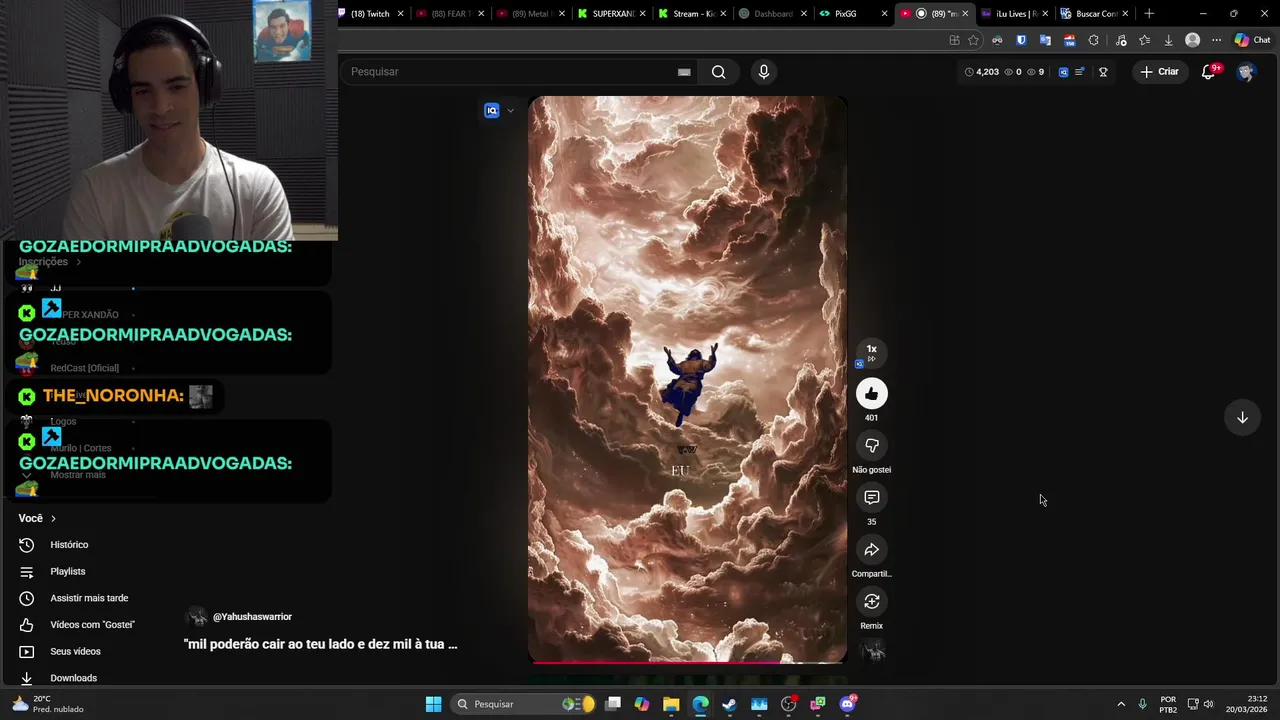Click the vidIQ list icon beside stats

1079,72
